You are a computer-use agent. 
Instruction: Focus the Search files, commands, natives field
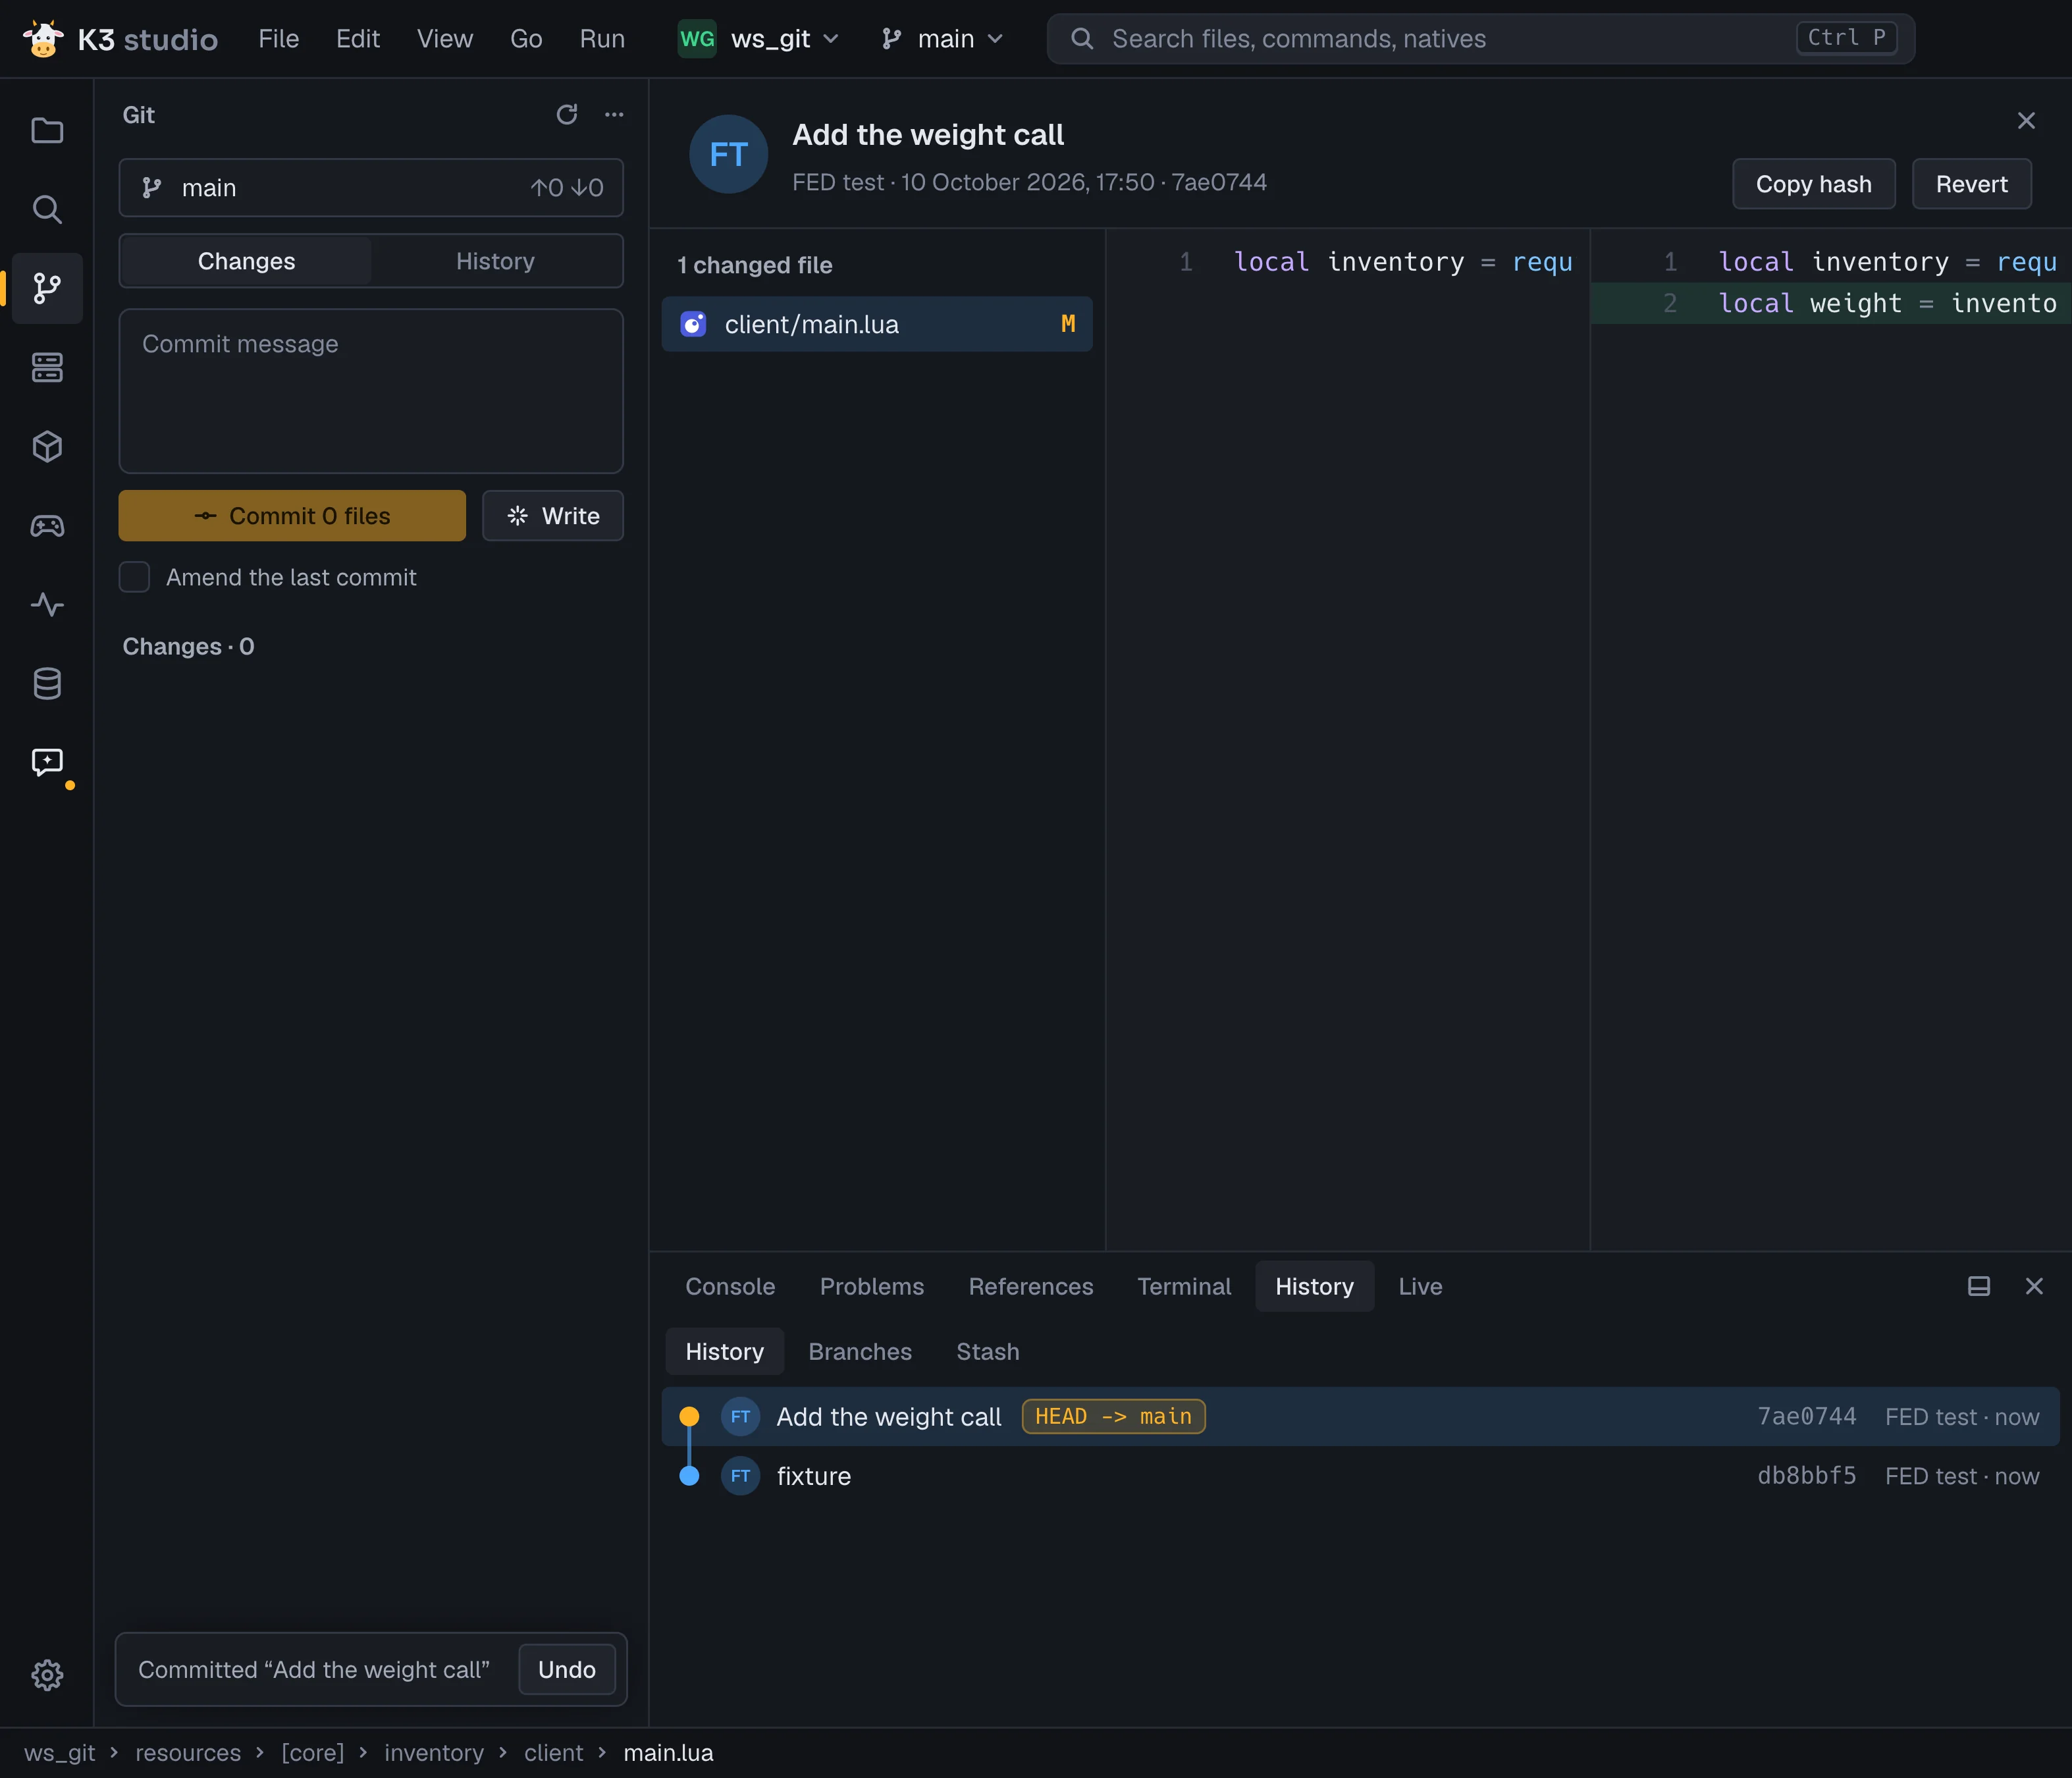click(1480, 39)
